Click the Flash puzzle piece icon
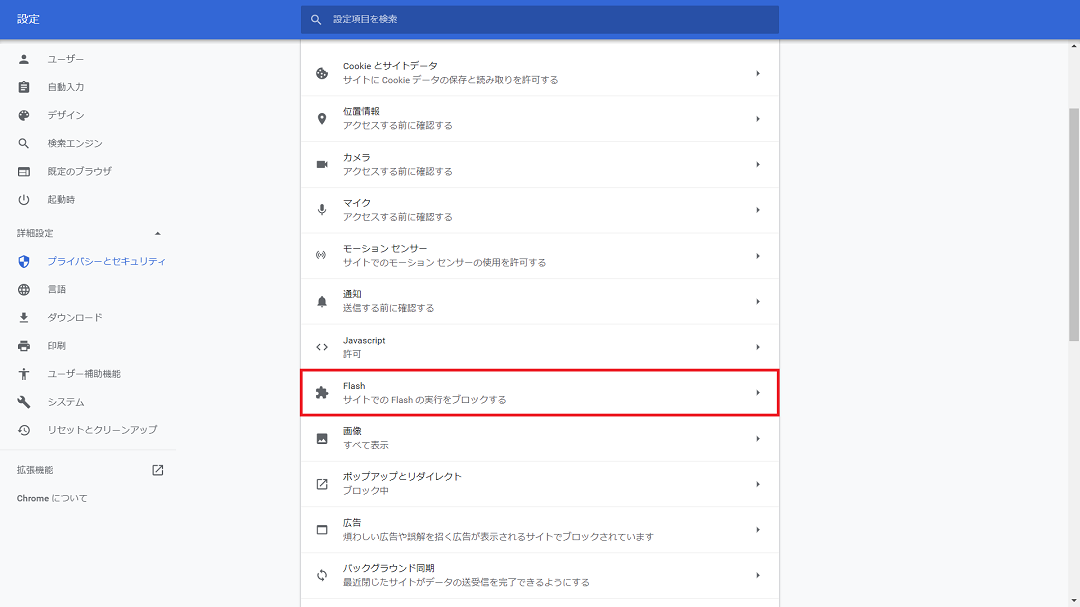 tap(322, 393)
